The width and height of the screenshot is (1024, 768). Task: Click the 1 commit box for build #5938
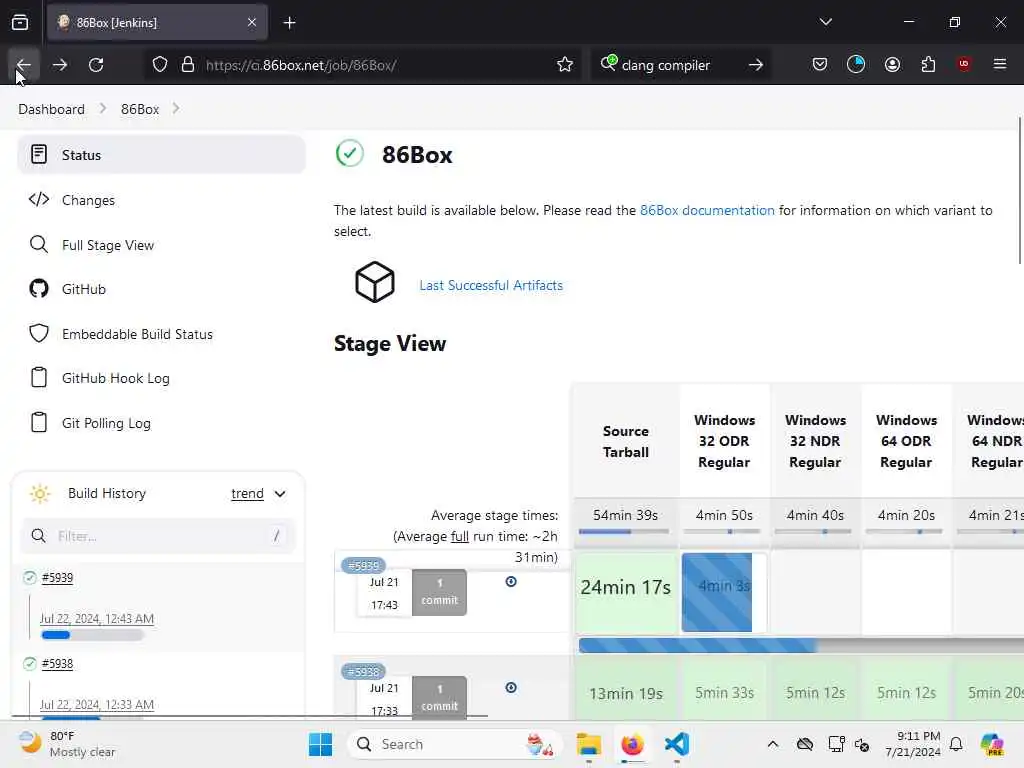coord(440,697)
